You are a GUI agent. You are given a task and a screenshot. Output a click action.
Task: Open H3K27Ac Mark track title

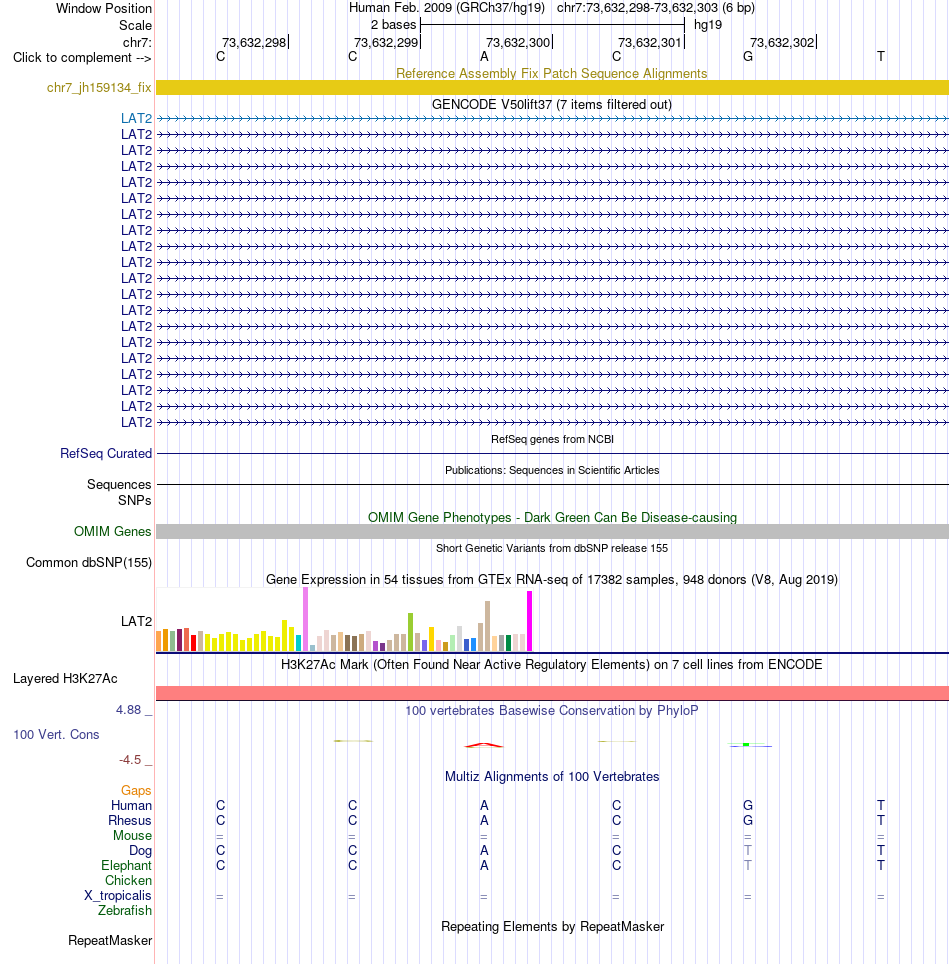552,664
